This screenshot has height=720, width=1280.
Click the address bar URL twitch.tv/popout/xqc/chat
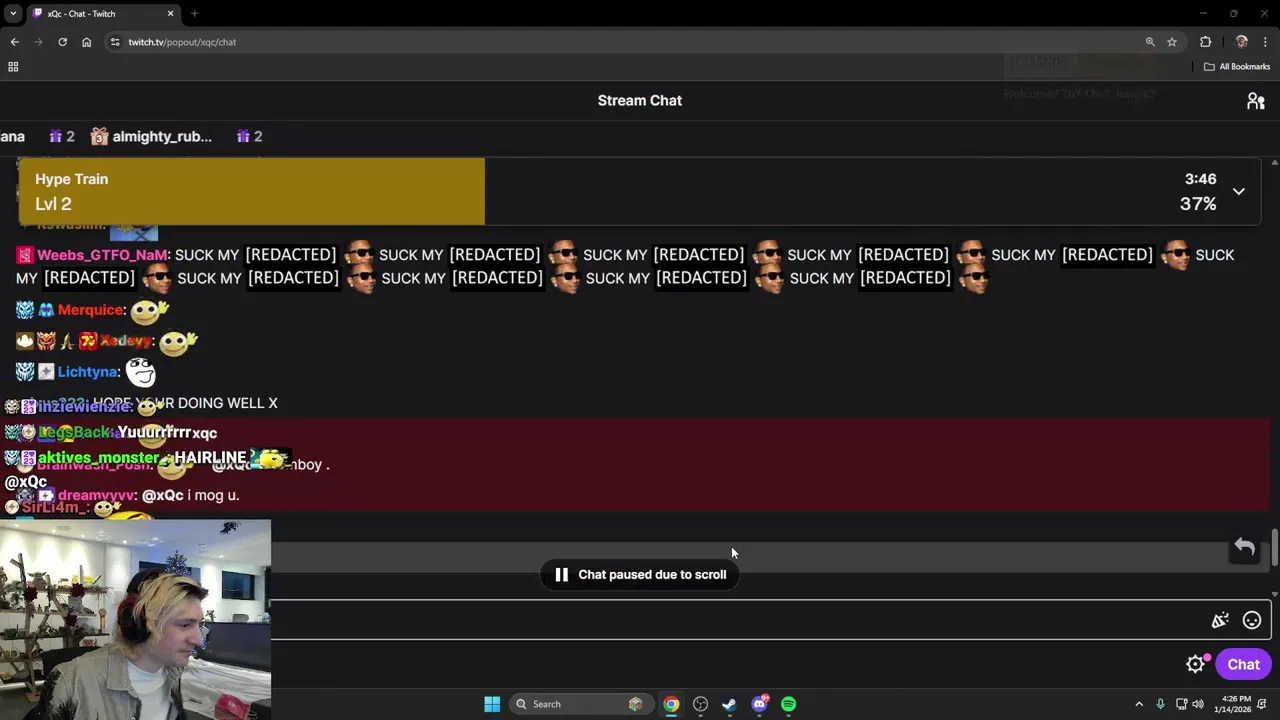182,42
